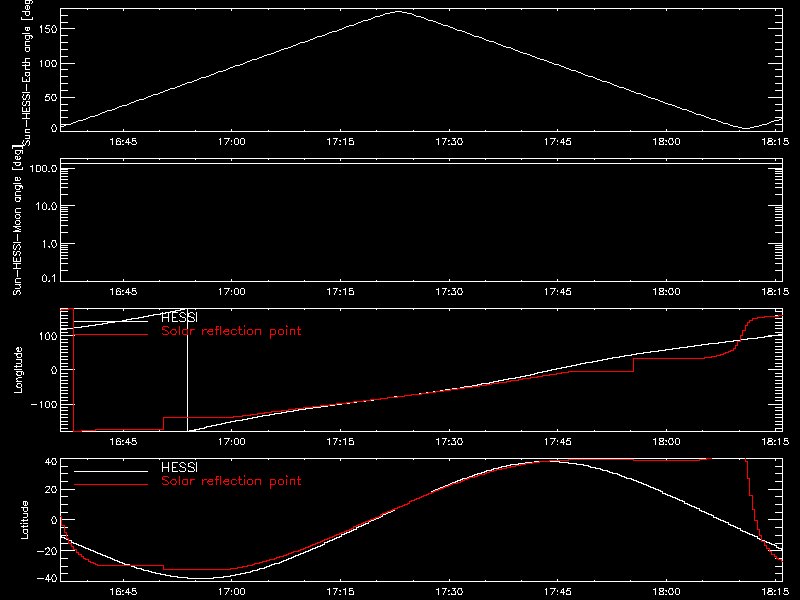800x600 pixels.
Task: Click the '20' tick on Latitude axis
Action: coord(51,490)
